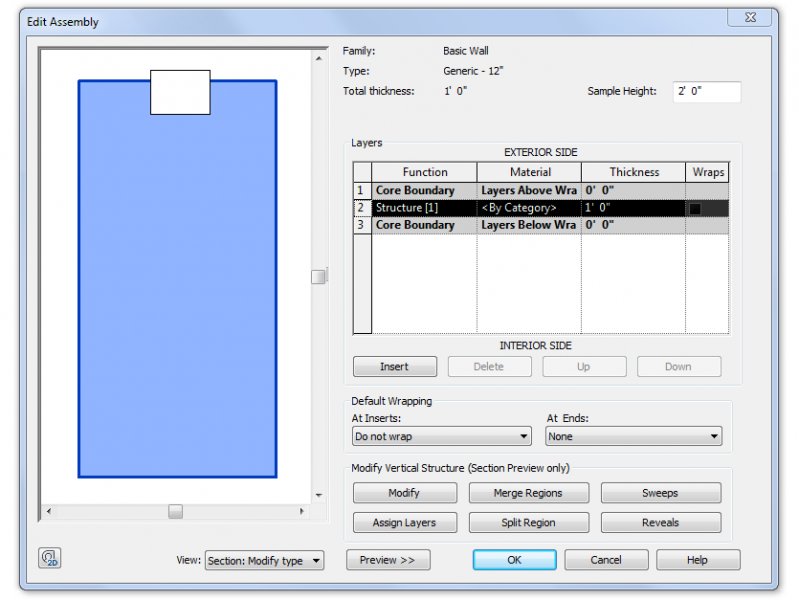
Task: Select row 3 Core Boundary function cell
Action: pos(424,225)
